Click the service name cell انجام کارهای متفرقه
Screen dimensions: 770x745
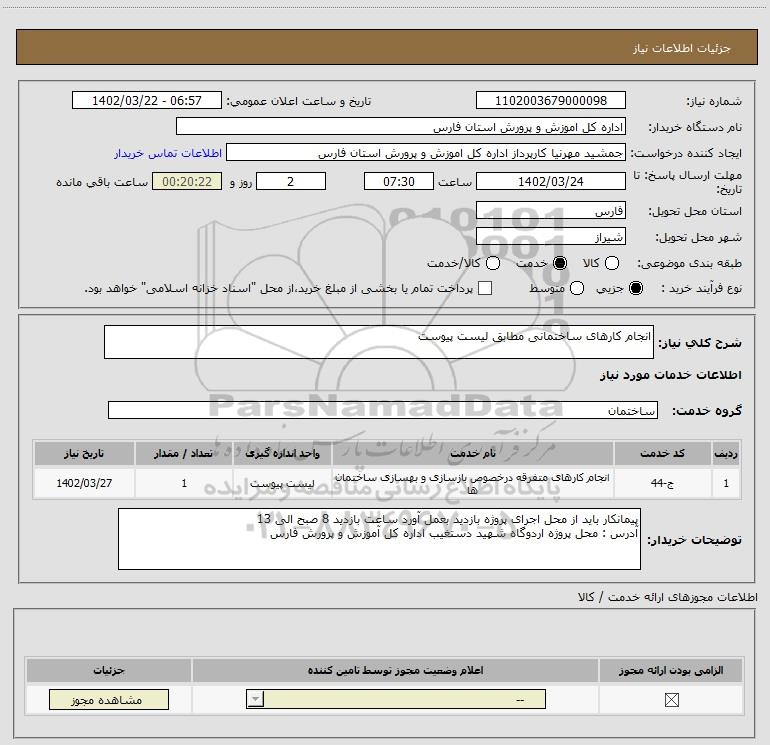[472, 483]
